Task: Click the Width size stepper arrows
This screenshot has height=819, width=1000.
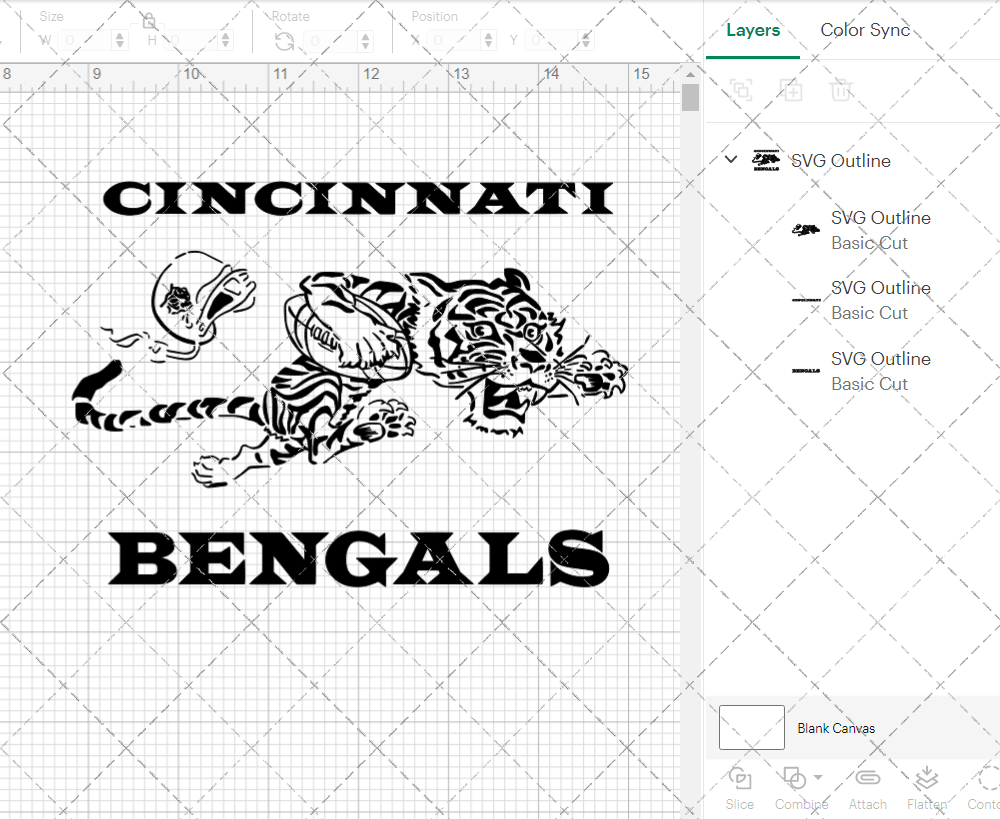Action: pos(120,41)
